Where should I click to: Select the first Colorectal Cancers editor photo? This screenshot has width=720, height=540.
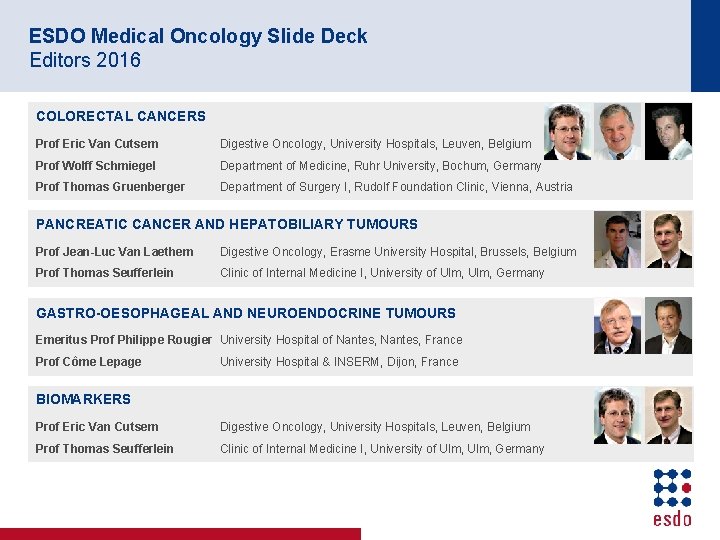(567, 131)
